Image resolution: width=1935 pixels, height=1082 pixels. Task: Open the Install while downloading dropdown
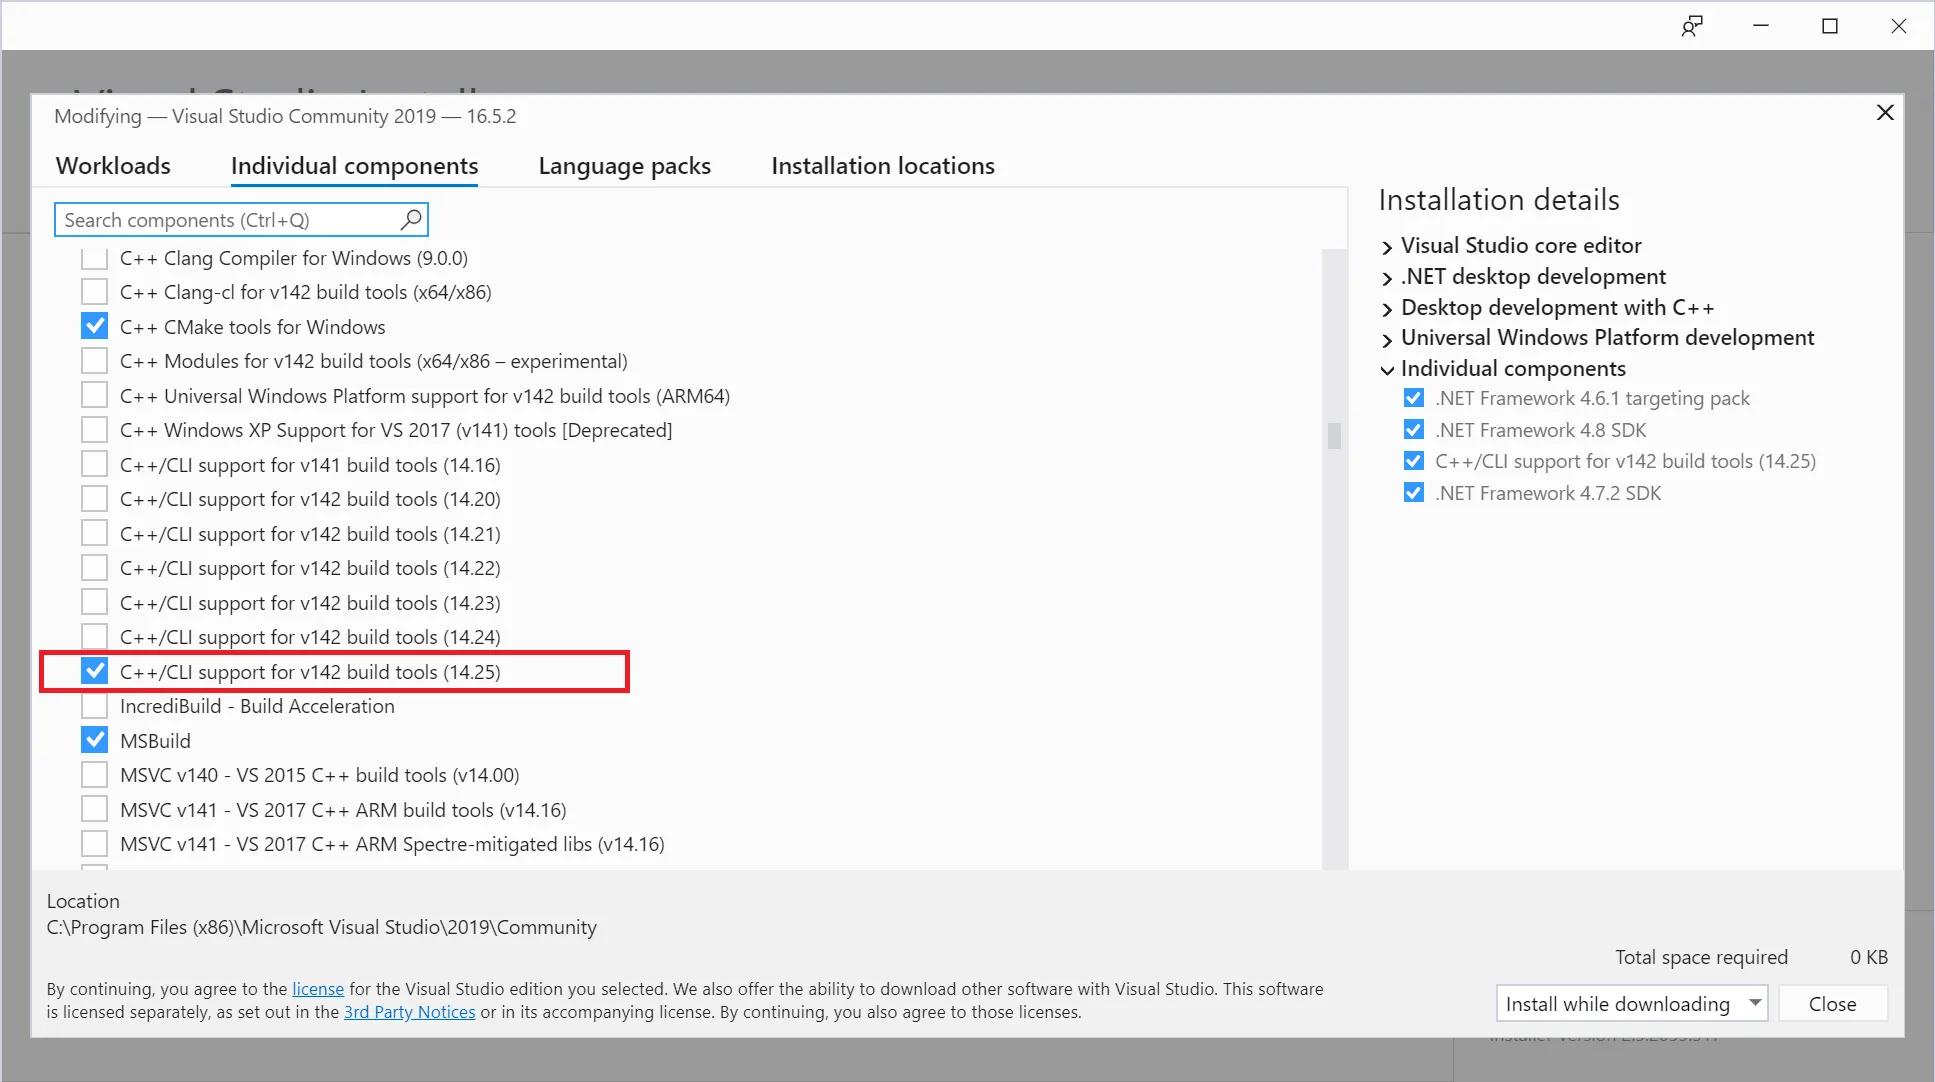pos(1754,1003)
